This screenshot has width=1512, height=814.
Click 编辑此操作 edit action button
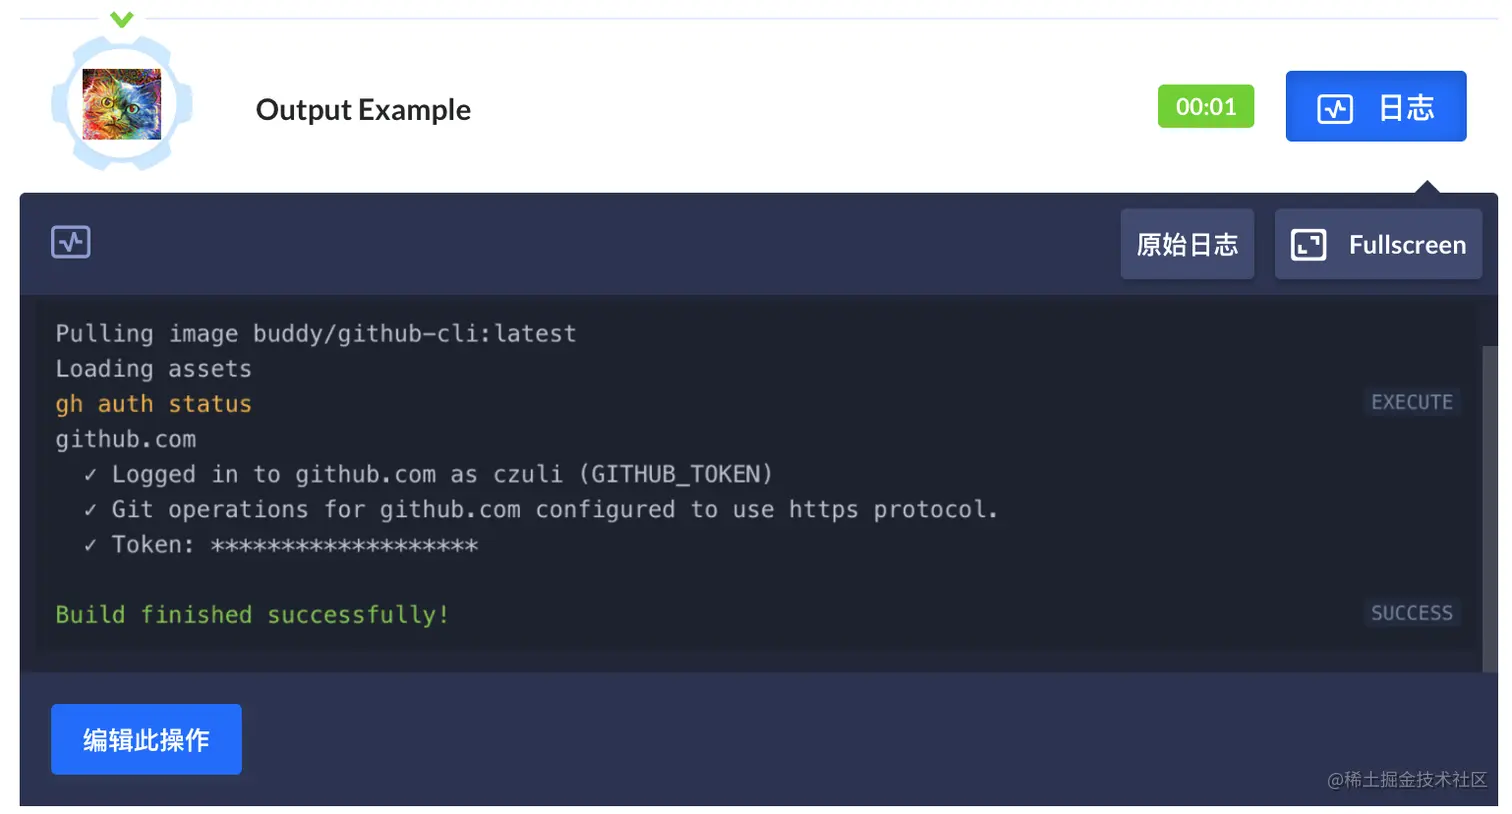click(x=146, y=739)
